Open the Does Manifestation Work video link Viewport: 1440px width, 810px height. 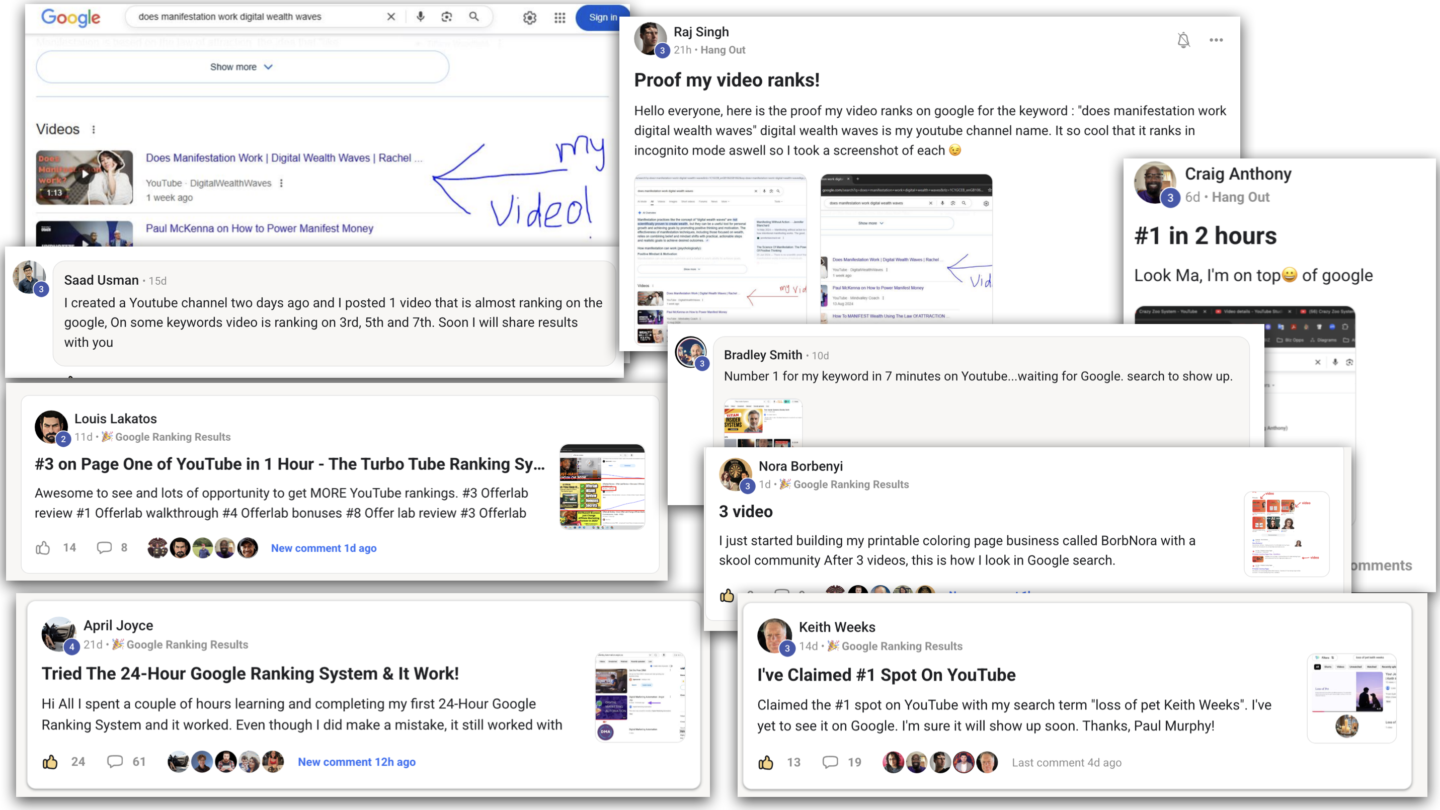[x=284, y=158]
